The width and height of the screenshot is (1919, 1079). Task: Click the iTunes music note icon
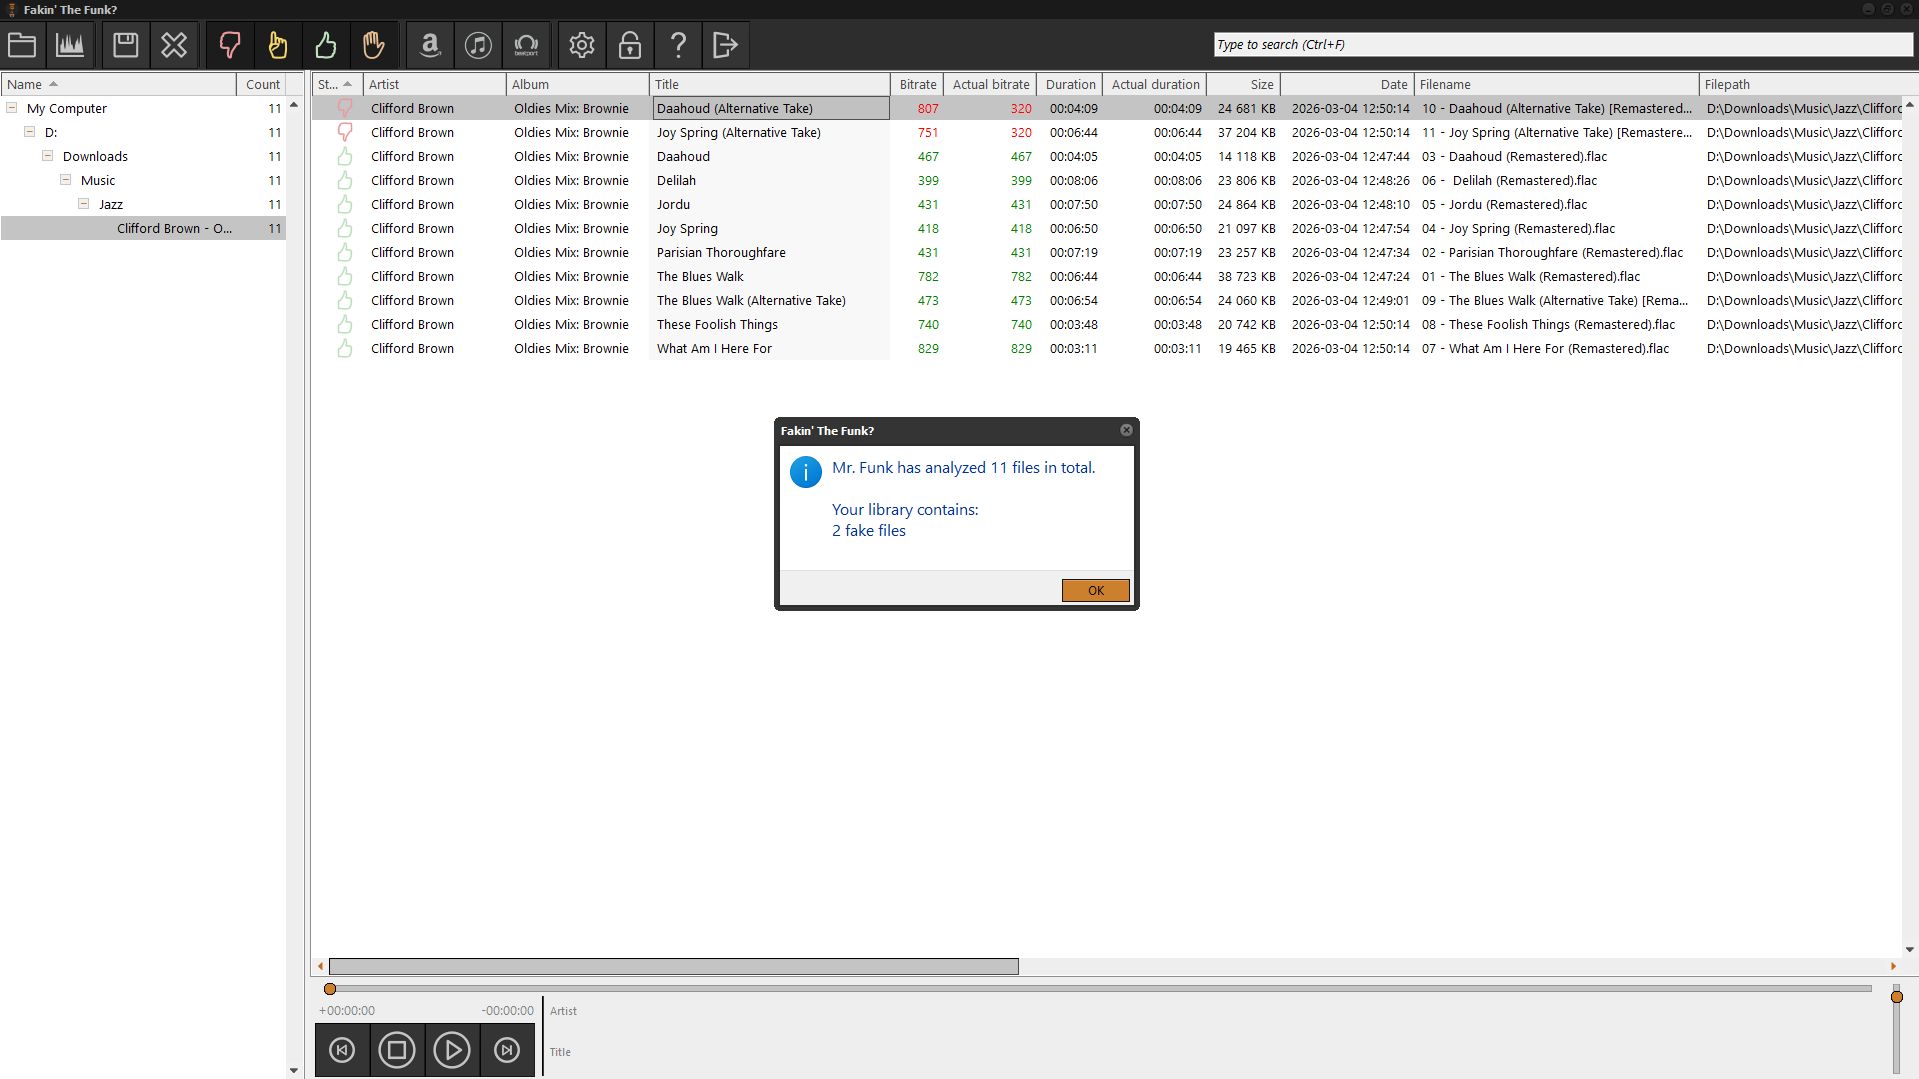click(478, 45)
